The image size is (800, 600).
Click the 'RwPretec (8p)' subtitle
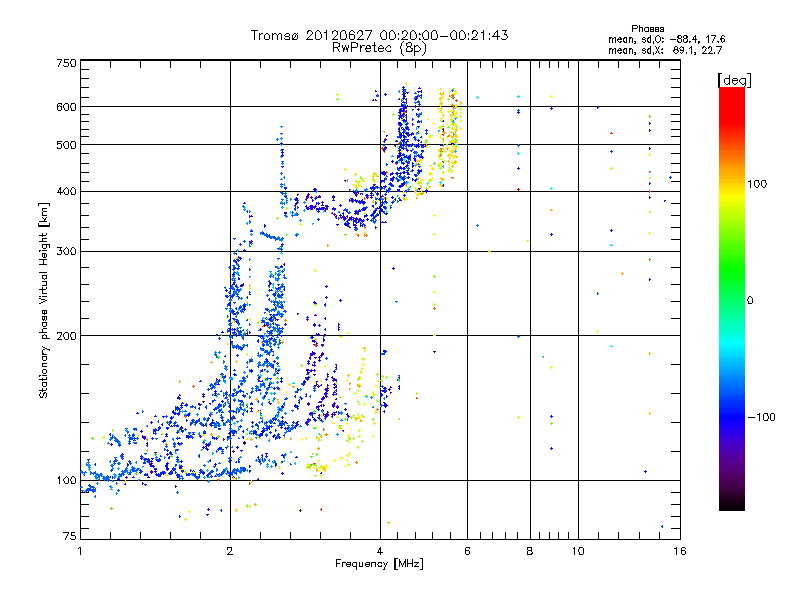380,48
